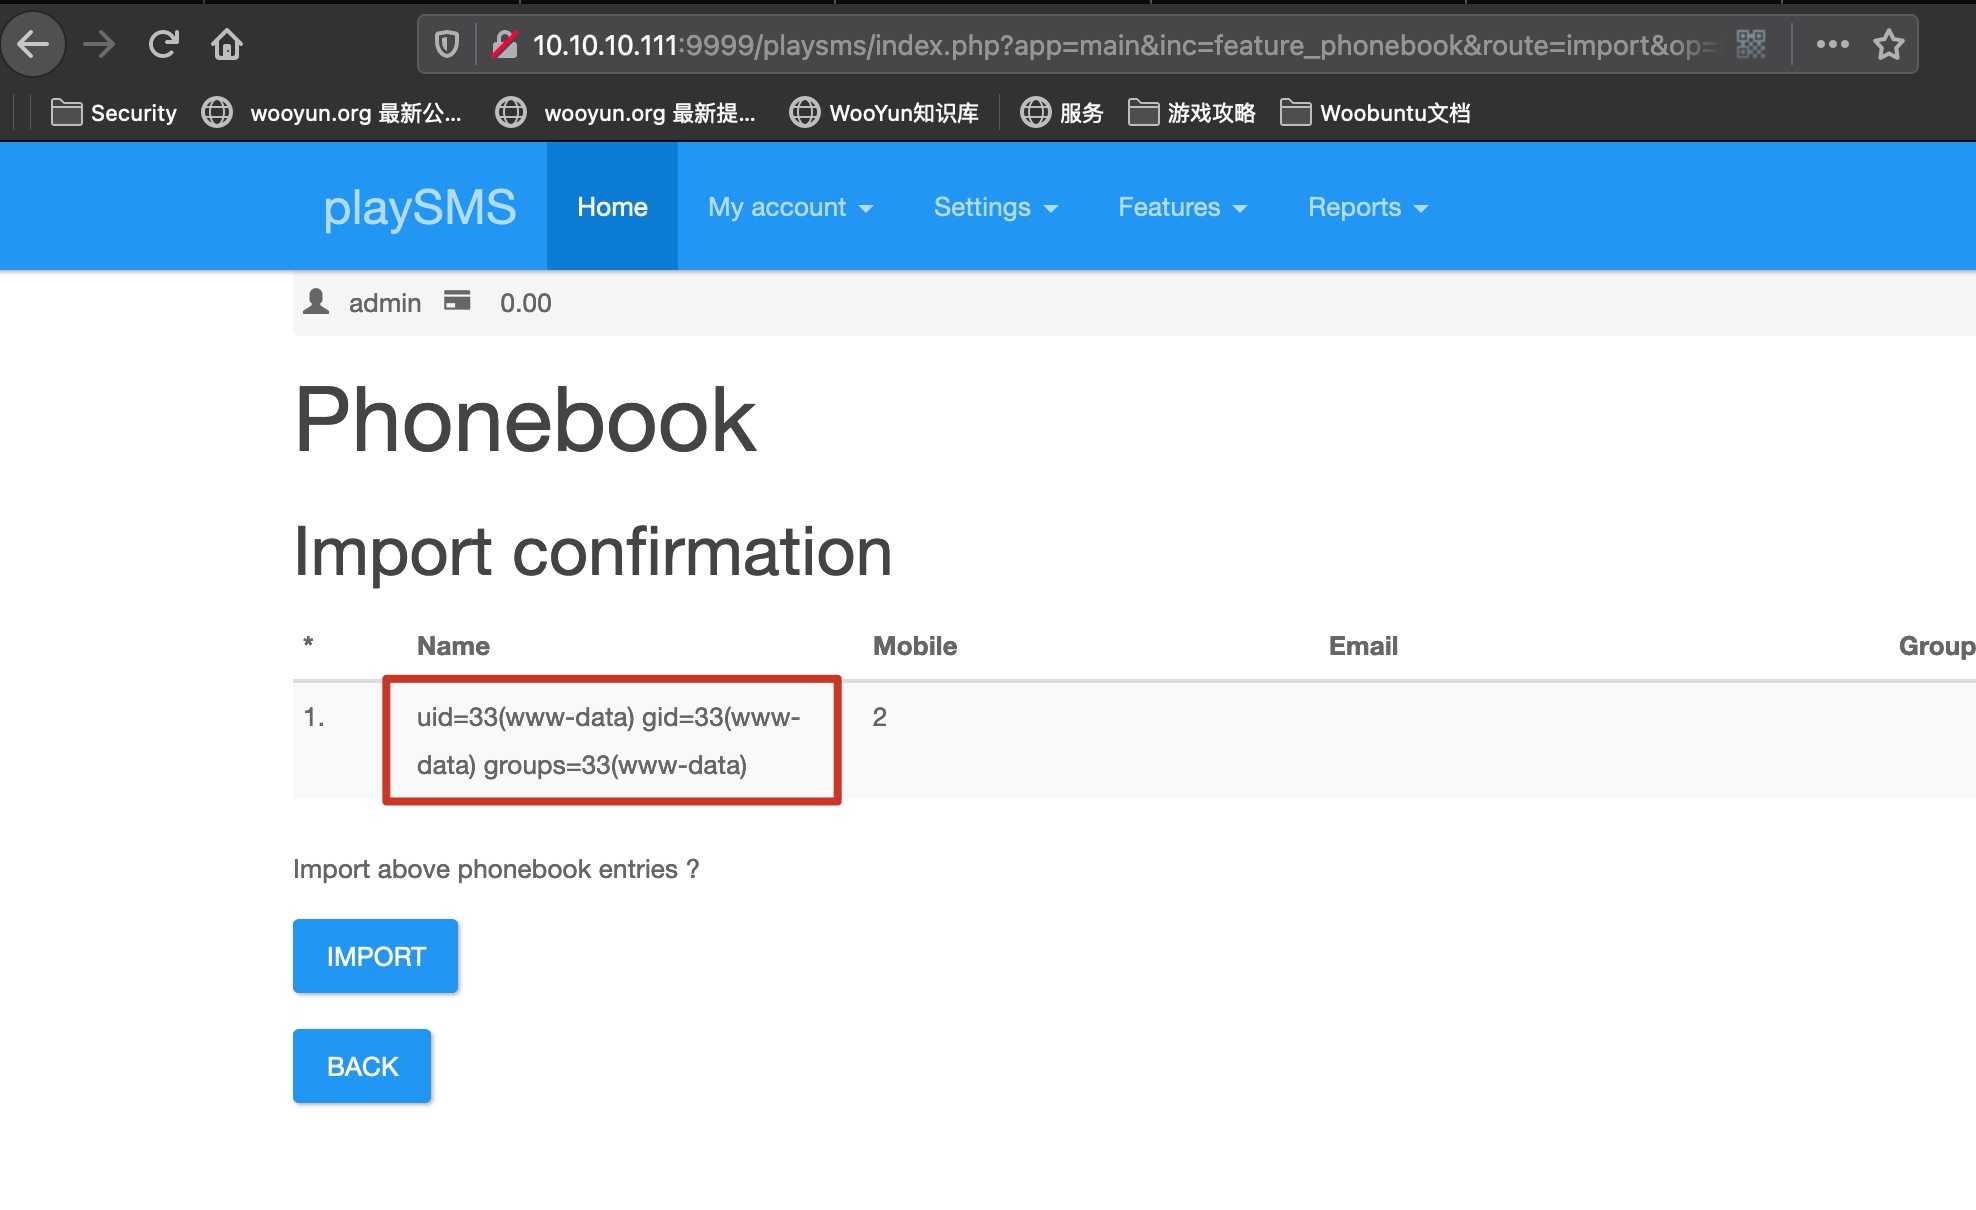Reload the page with refresh icon
The width and height of the screenshot is (1976, 1210).
[x=163, y=44]
